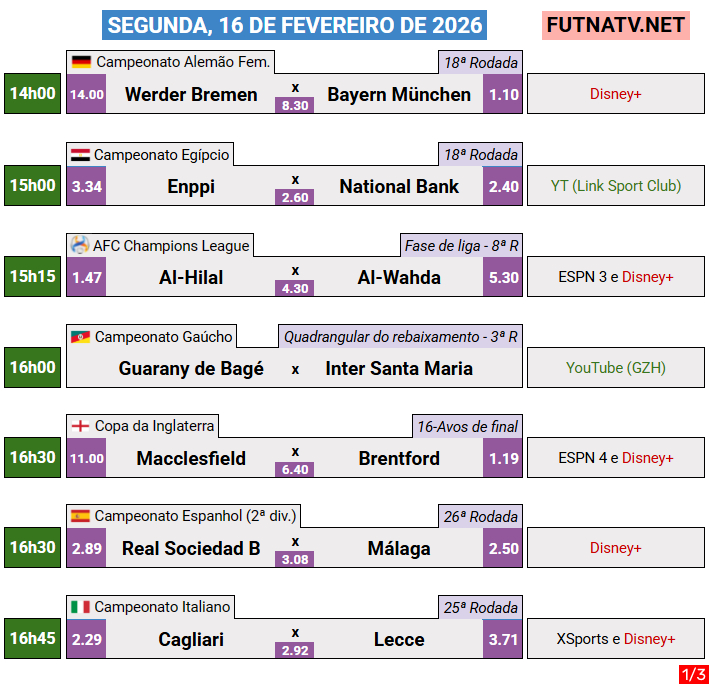This screenshot has height=684, width=709.
Task: Select Bayern München odds 1.10
Action: (x=503, y=95)
